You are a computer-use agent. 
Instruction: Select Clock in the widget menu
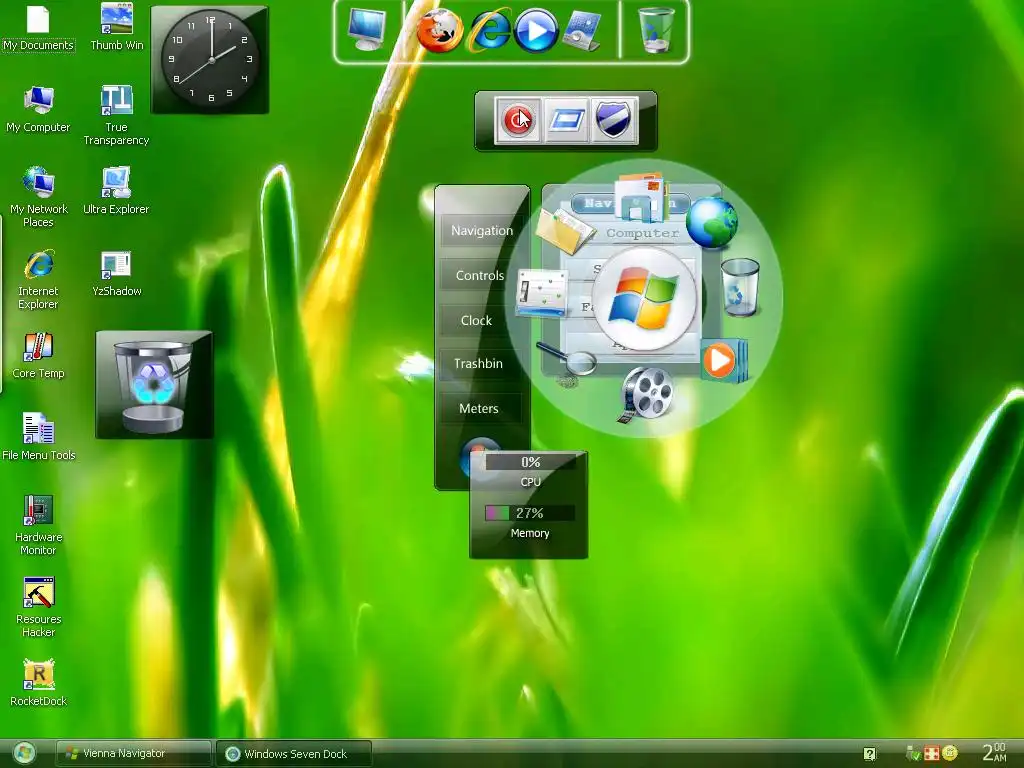(476, 321)
